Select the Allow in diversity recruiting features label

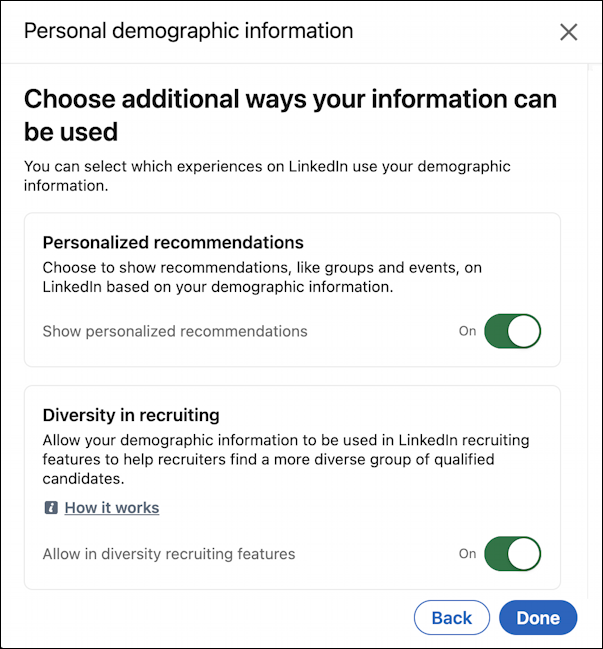click(x=169, y=554)
